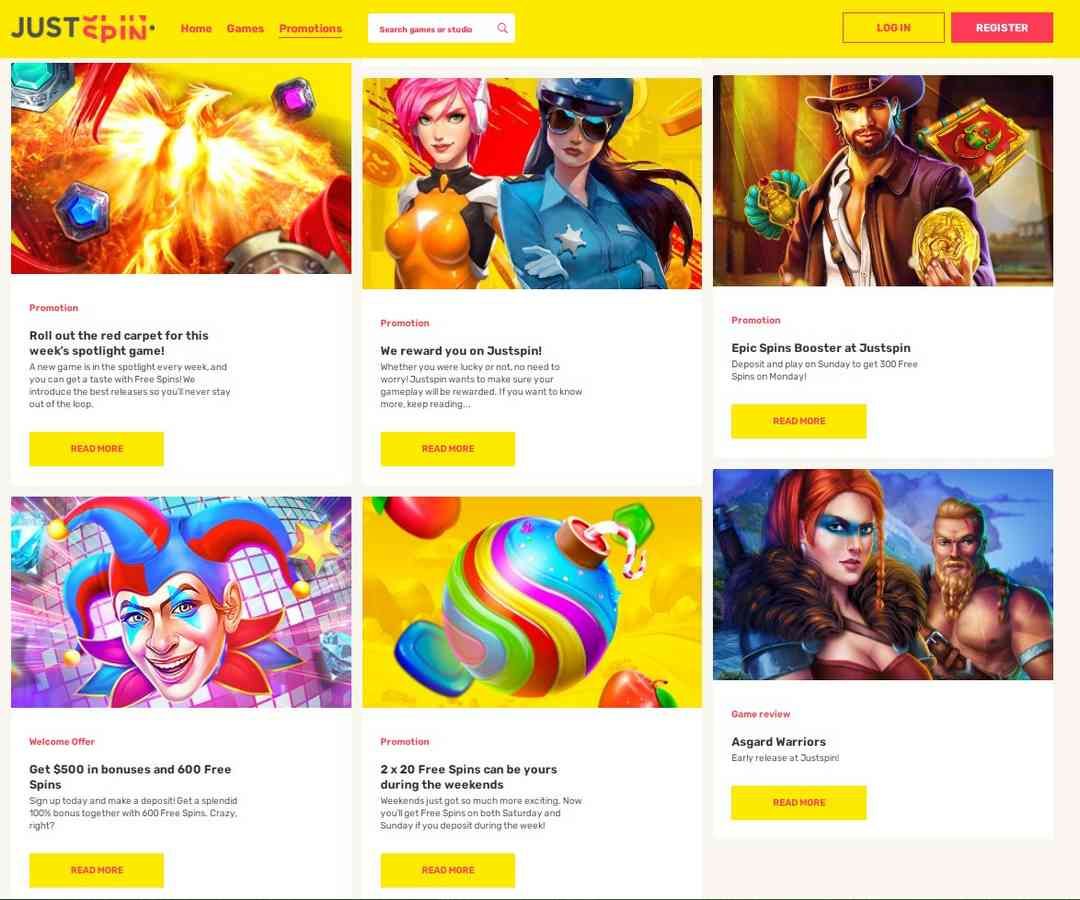Screen dimensions: 1080x900
Task: Click the JustSpin logo
Action: coord(83,28)
